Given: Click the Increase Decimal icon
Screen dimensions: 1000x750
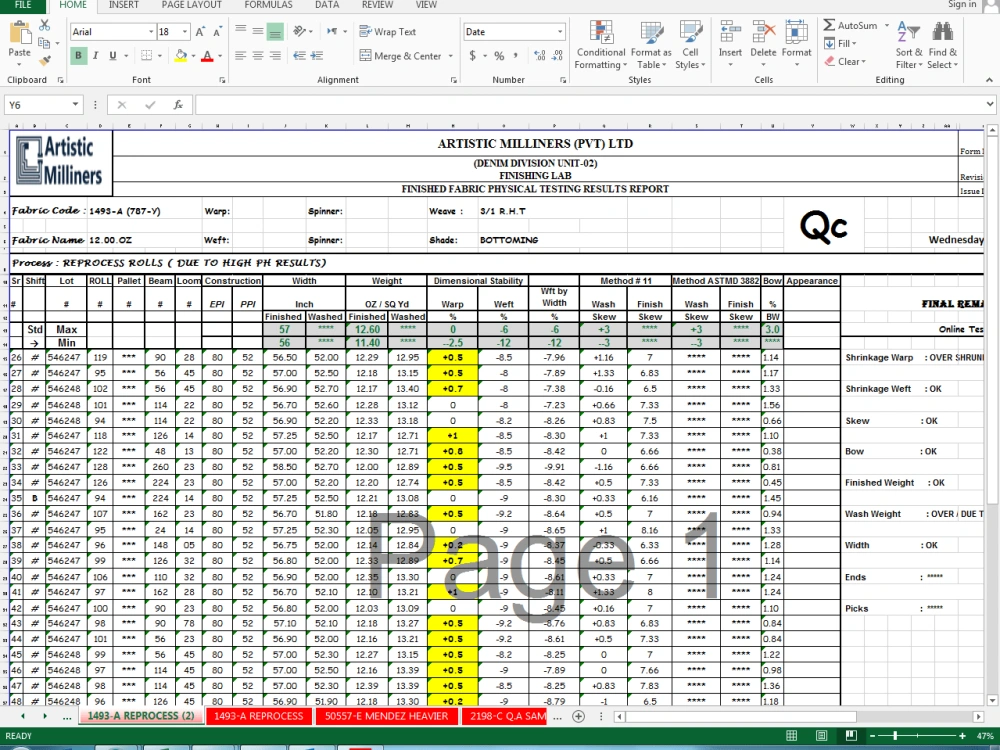Looking at the screenshot, I should 540,55.
